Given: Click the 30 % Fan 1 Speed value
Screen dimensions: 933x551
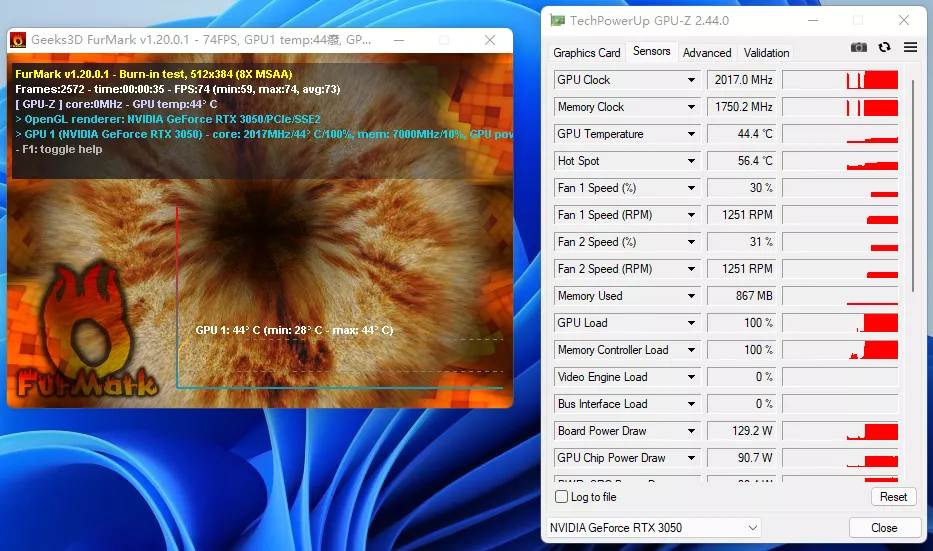Looking at the screenshot, I should [741, 188].
